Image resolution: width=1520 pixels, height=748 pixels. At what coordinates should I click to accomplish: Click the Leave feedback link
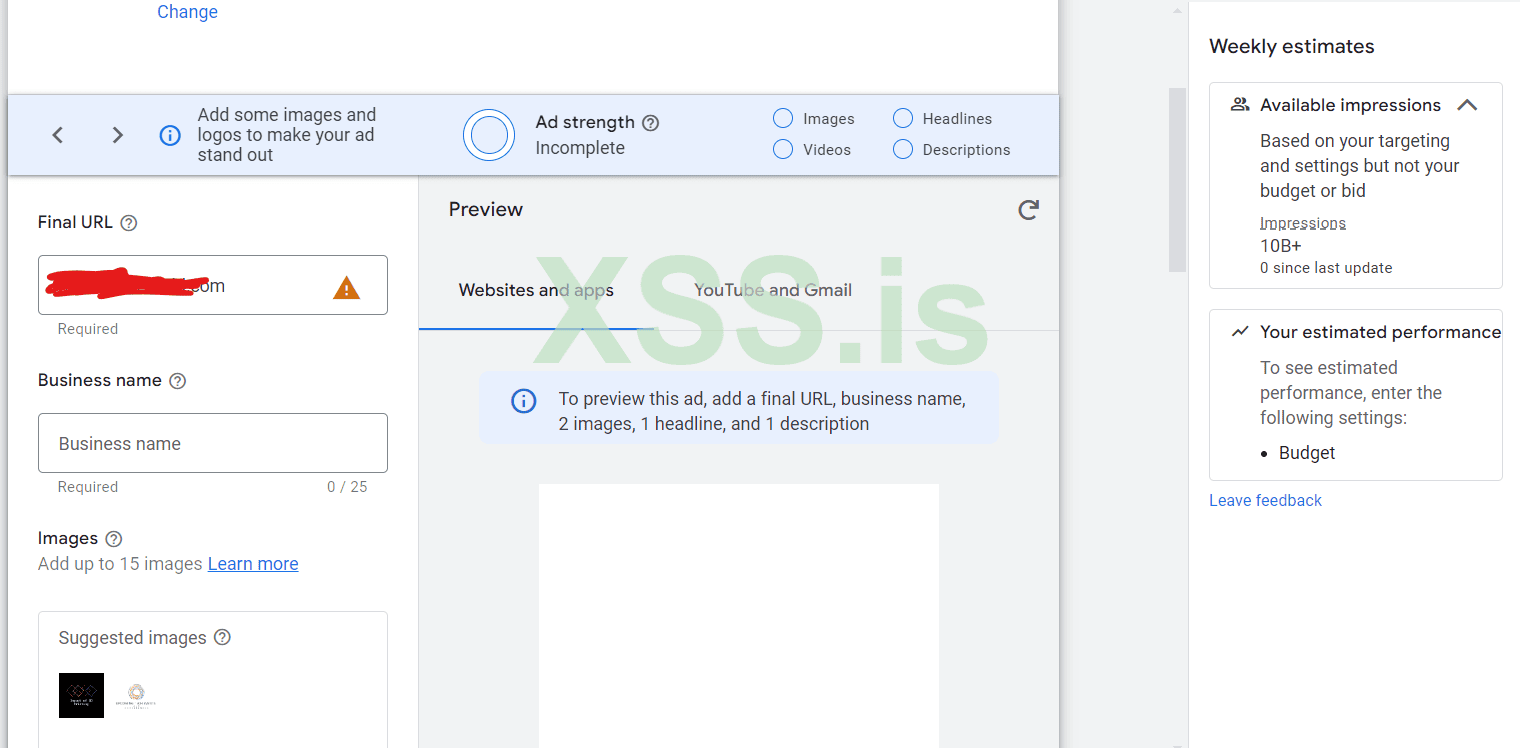(1265, 500)
